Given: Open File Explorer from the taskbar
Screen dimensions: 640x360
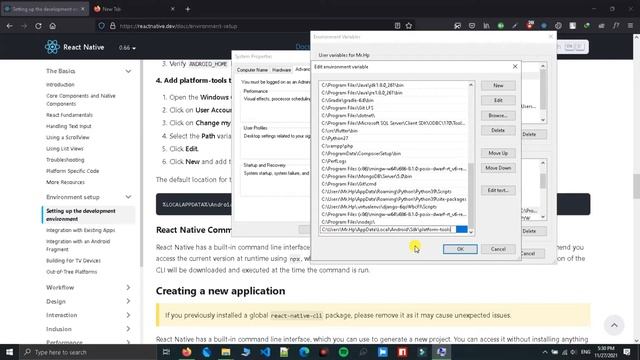Looking at the screenshot, I should click(x=226, y=352).
